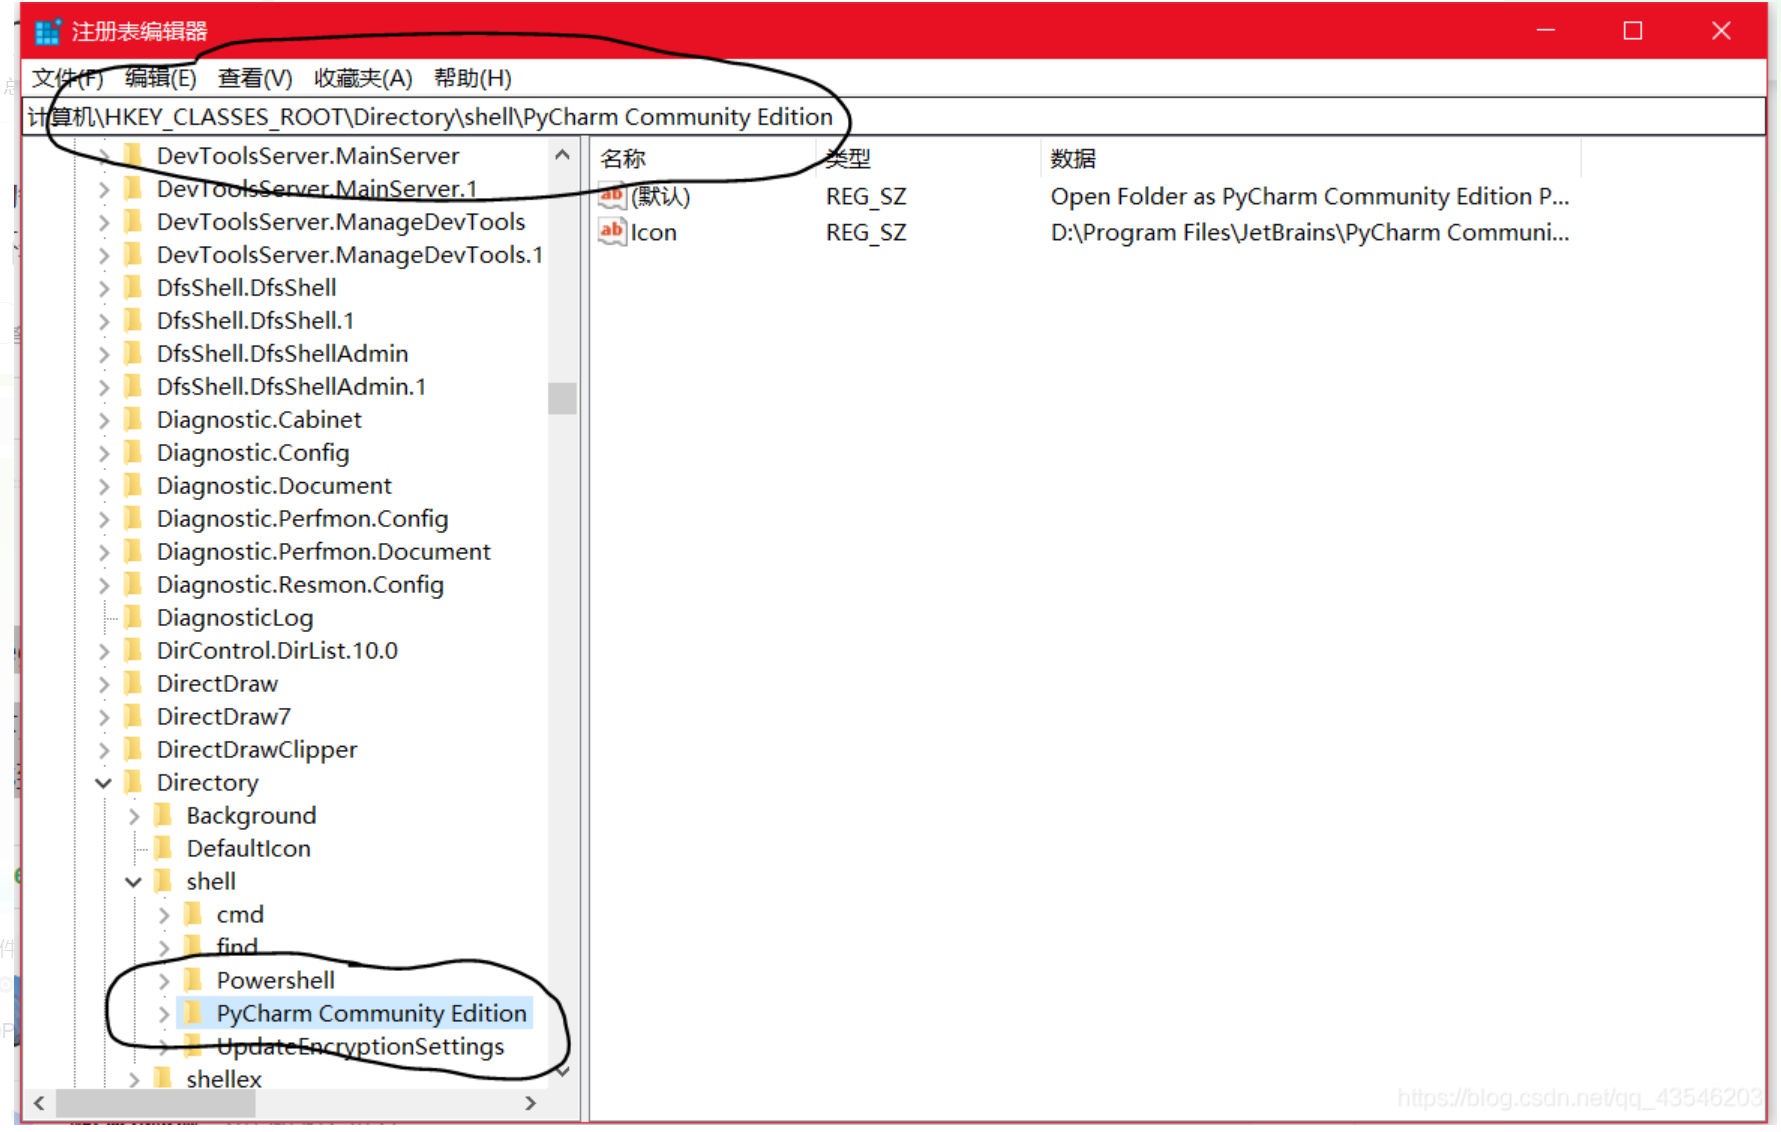Click the registry path address bar
This screenshot has height=1132, width=1781.
[893, 117]
